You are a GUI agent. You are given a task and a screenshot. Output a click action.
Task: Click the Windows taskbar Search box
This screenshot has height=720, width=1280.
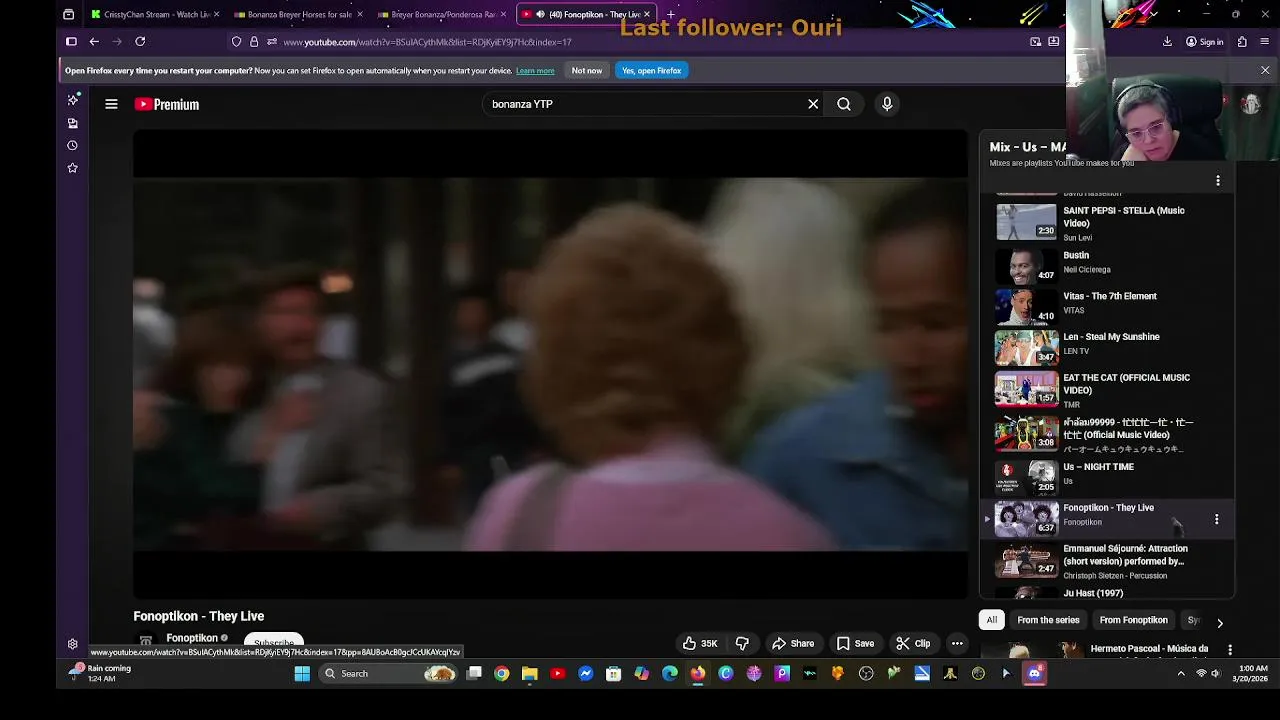(389, 674)
